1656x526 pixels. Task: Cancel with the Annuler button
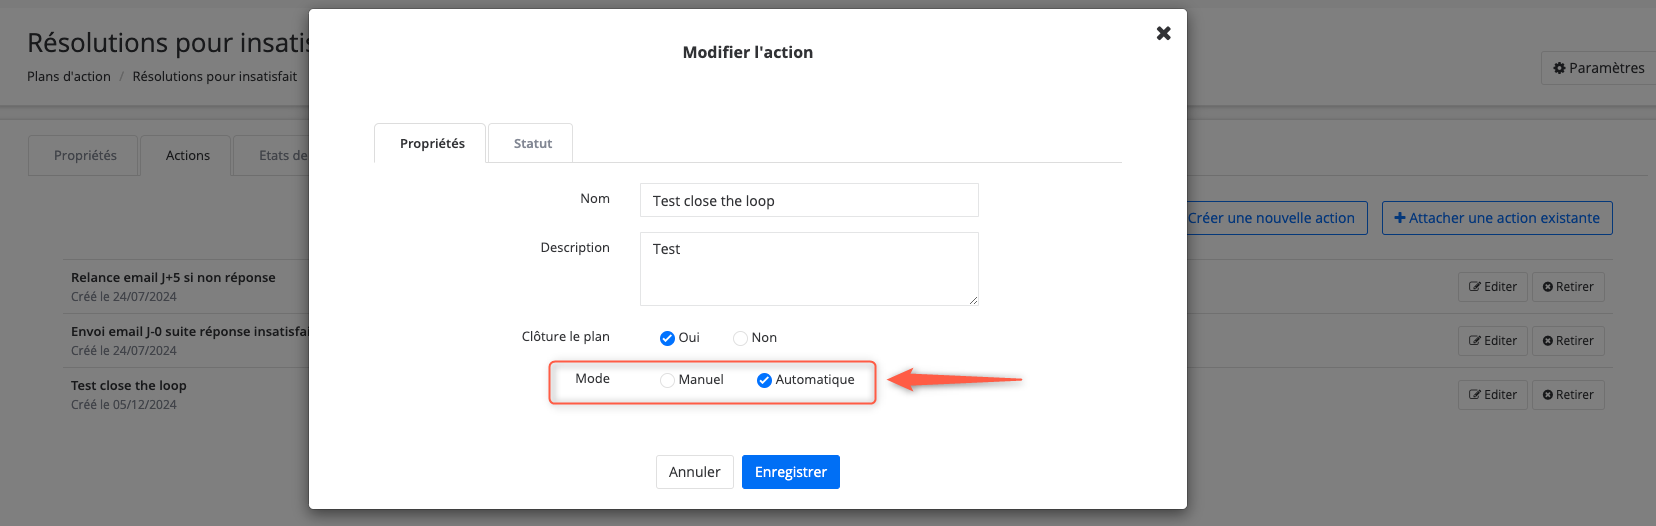pyautogui.click(x=694, y=472)
